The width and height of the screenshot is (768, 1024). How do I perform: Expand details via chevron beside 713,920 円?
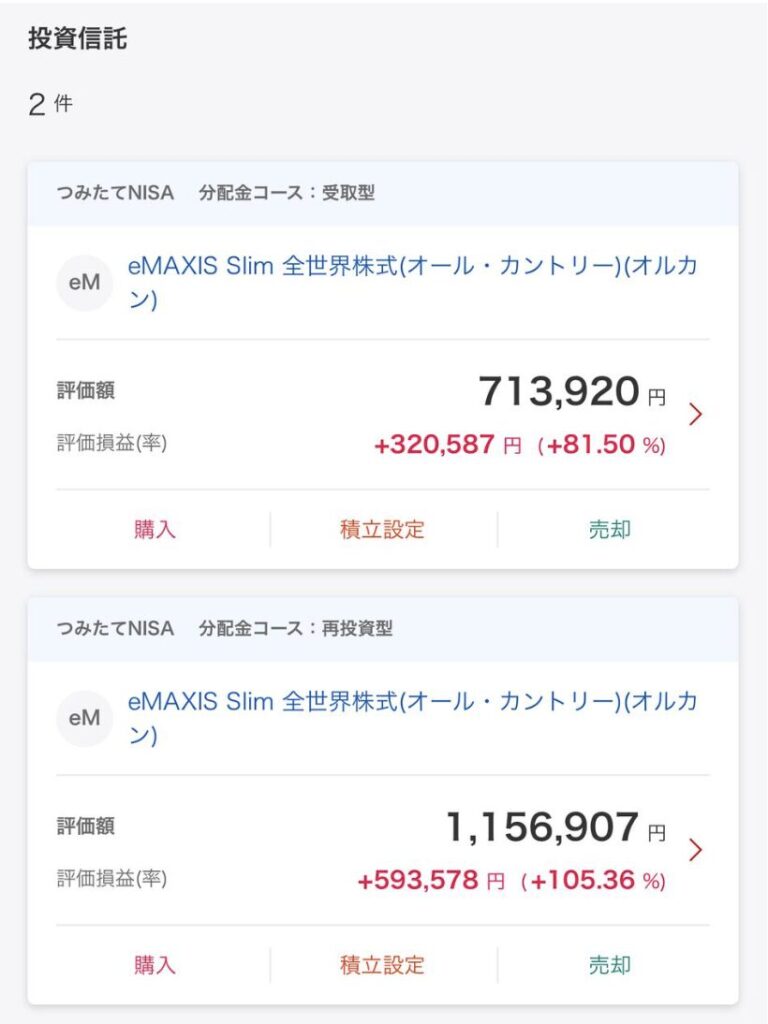click(x=696, y=414)
